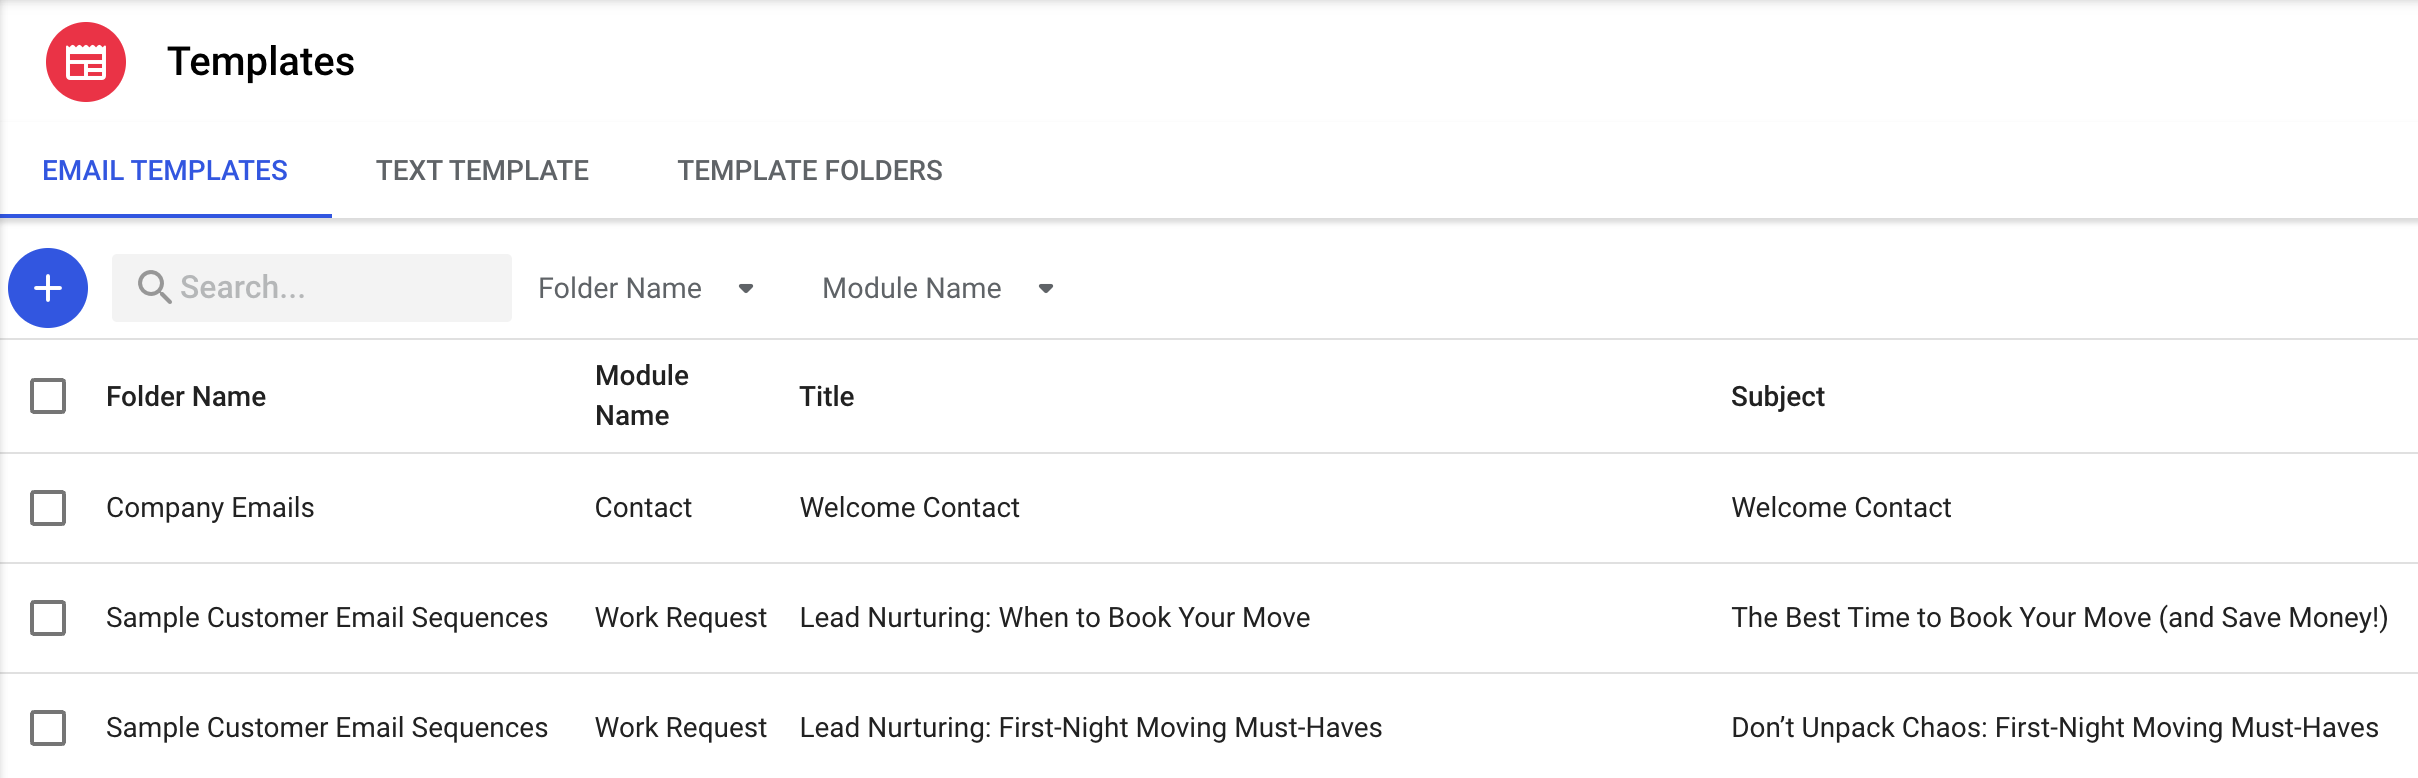Click the Subject column header
The height and width of the screenshot is (778, 2418).
(1777, 397)
